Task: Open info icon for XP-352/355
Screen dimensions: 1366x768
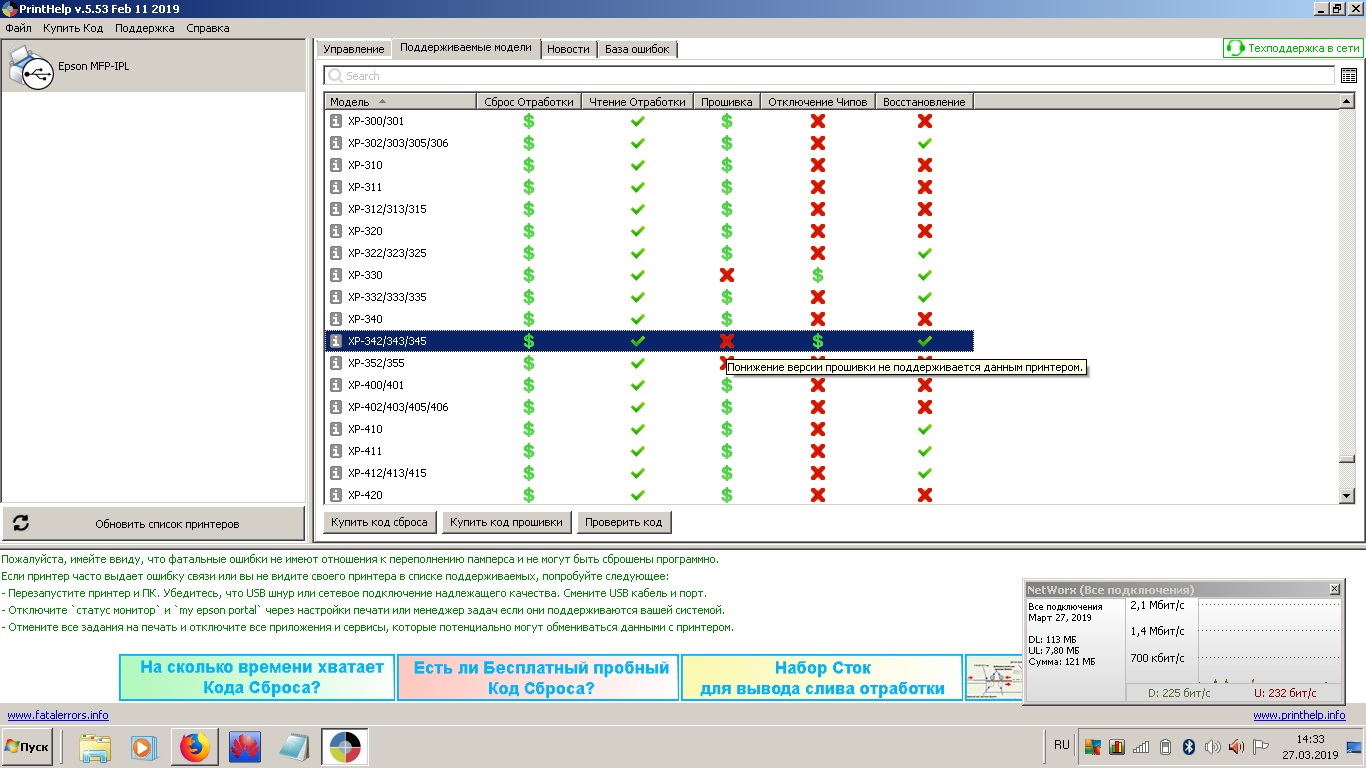Action: click(x=336, y=363)
